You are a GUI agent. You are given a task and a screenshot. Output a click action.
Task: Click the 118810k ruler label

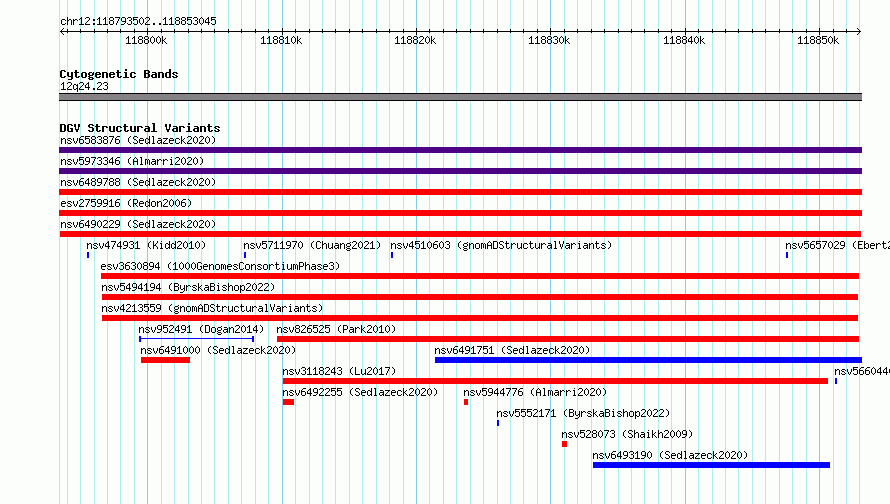(281, 40)
